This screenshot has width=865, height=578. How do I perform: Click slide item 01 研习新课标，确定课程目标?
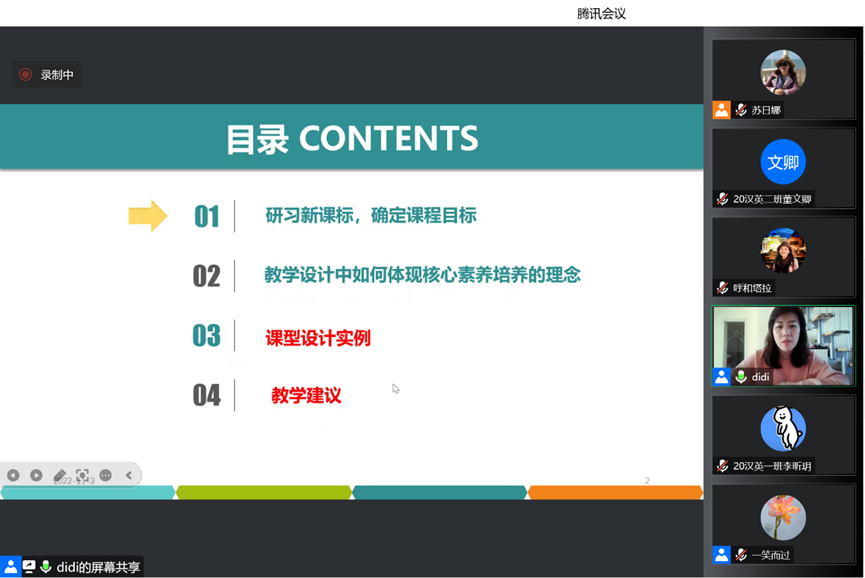[370, 215]
